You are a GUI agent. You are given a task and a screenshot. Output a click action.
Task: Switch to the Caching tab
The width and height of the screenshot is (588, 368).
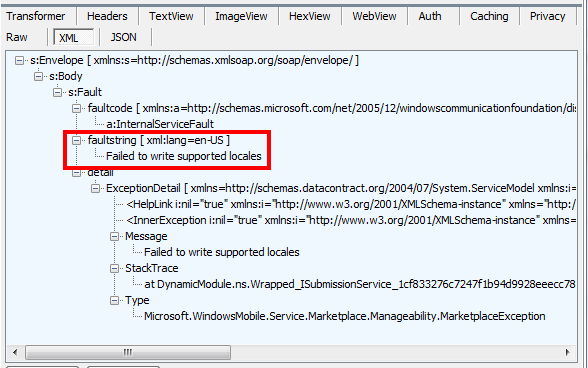click(489, 16)
